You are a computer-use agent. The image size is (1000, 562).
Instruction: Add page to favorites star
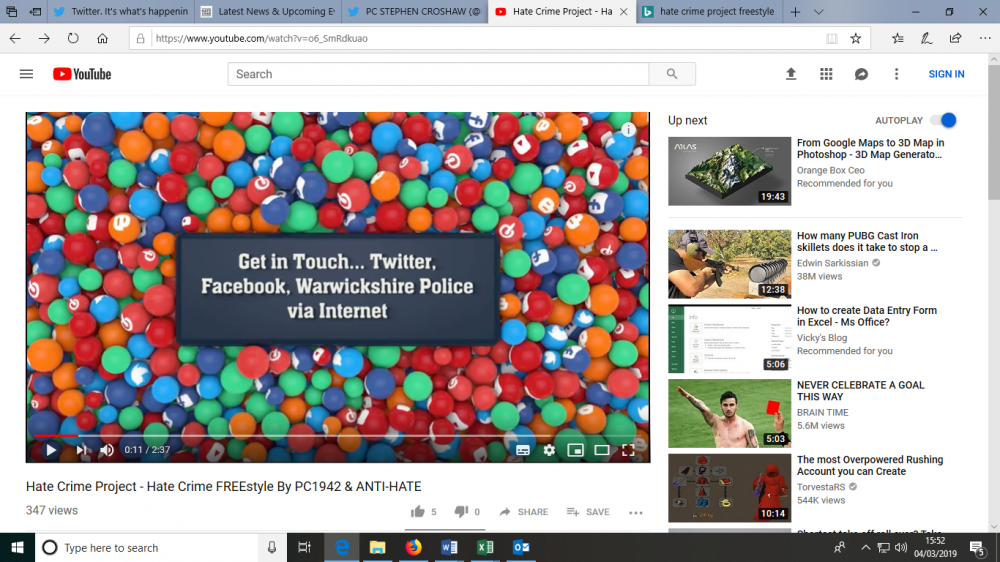(856, 38)
